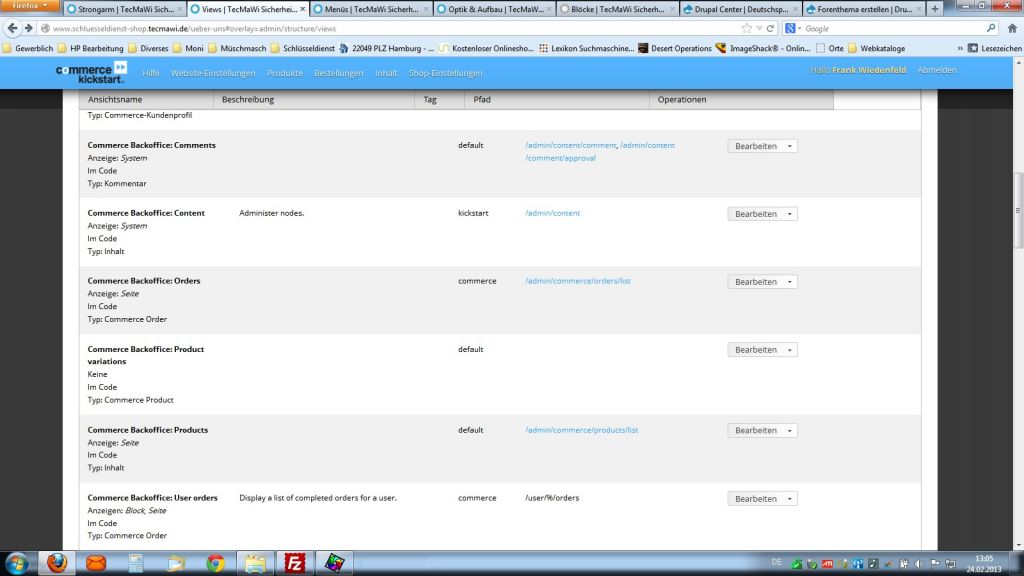Sort views by the Ansichtsname column header
This screenshot has height=576, width=1024.
click(x=115, y=100)
